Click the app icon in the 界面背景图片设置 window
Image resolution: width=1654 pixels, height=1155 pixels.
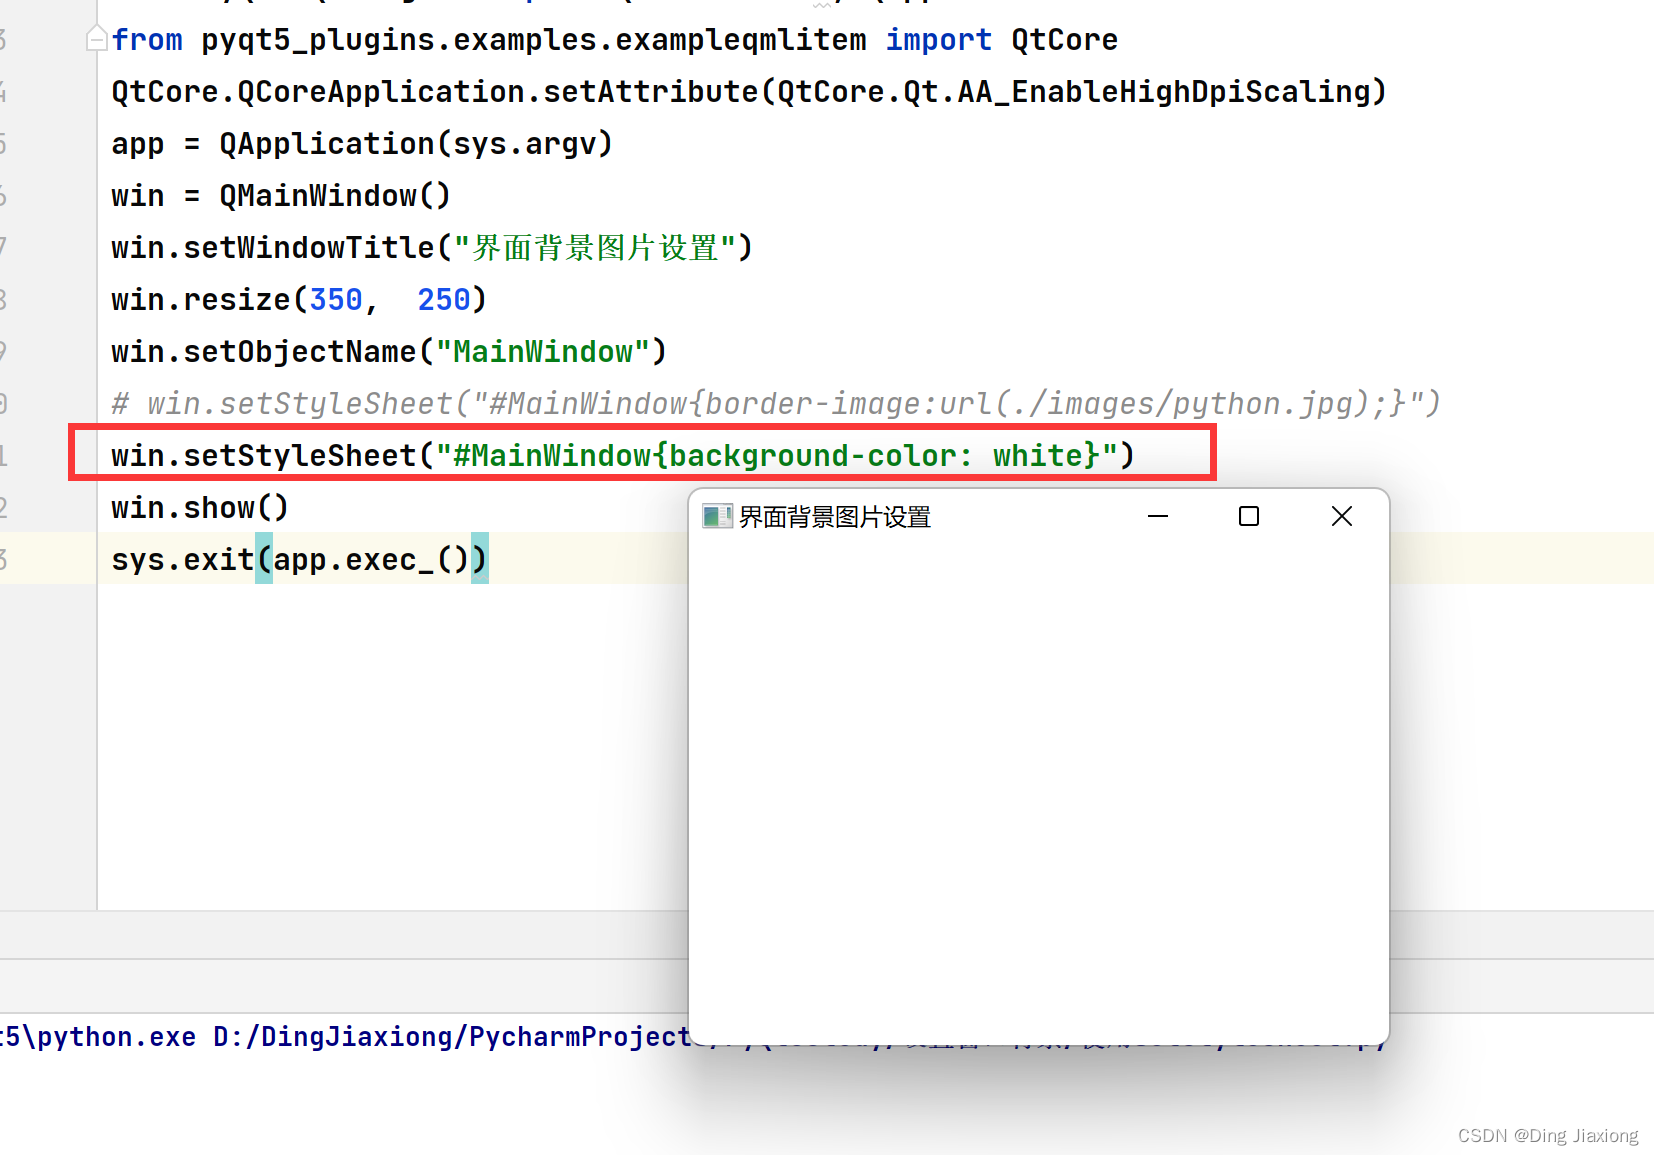717,516
